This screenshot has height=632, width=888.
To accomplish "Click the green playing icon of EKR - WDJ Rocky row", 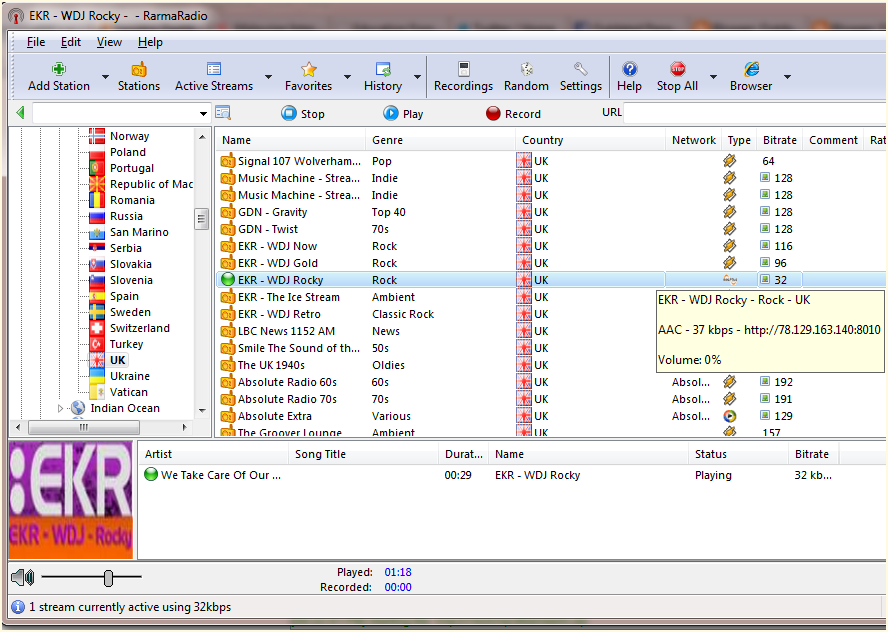I will tap(228, 280).
